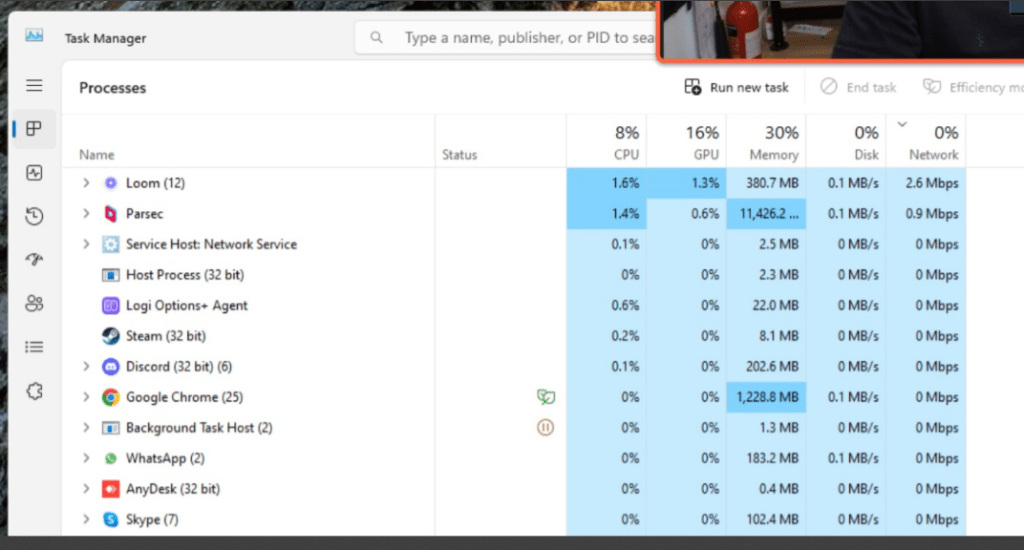Sort by the CPU column header
This screenshot has width=1024, height=550.
coord(607,142)
